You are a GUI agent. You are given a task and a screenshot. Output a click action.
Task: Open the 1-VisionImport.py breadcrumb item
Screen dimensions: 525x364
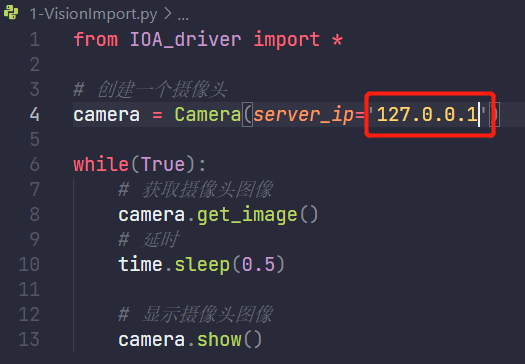click(93, 14)
